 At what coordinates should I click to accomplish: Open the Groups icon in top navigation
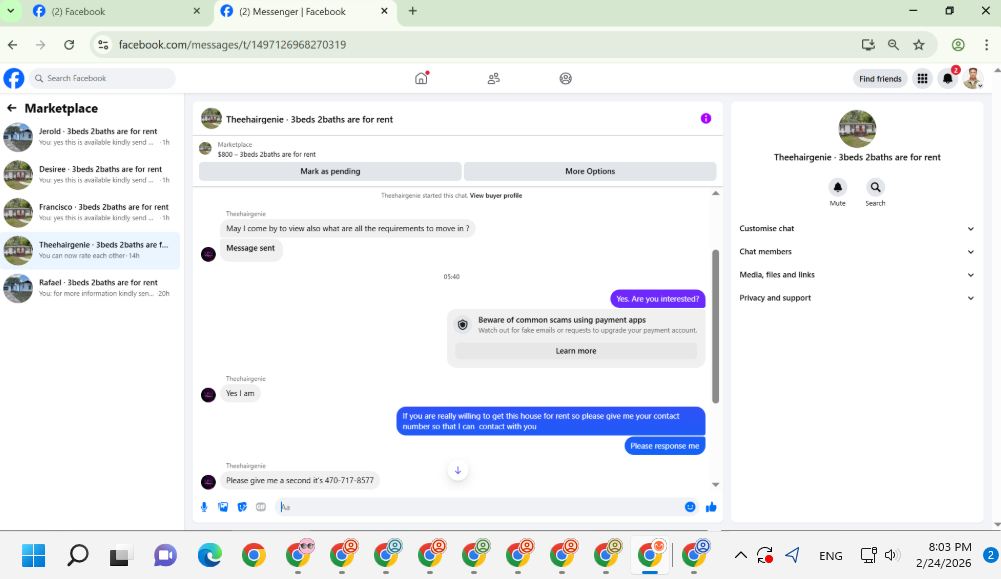coord(566,79)
